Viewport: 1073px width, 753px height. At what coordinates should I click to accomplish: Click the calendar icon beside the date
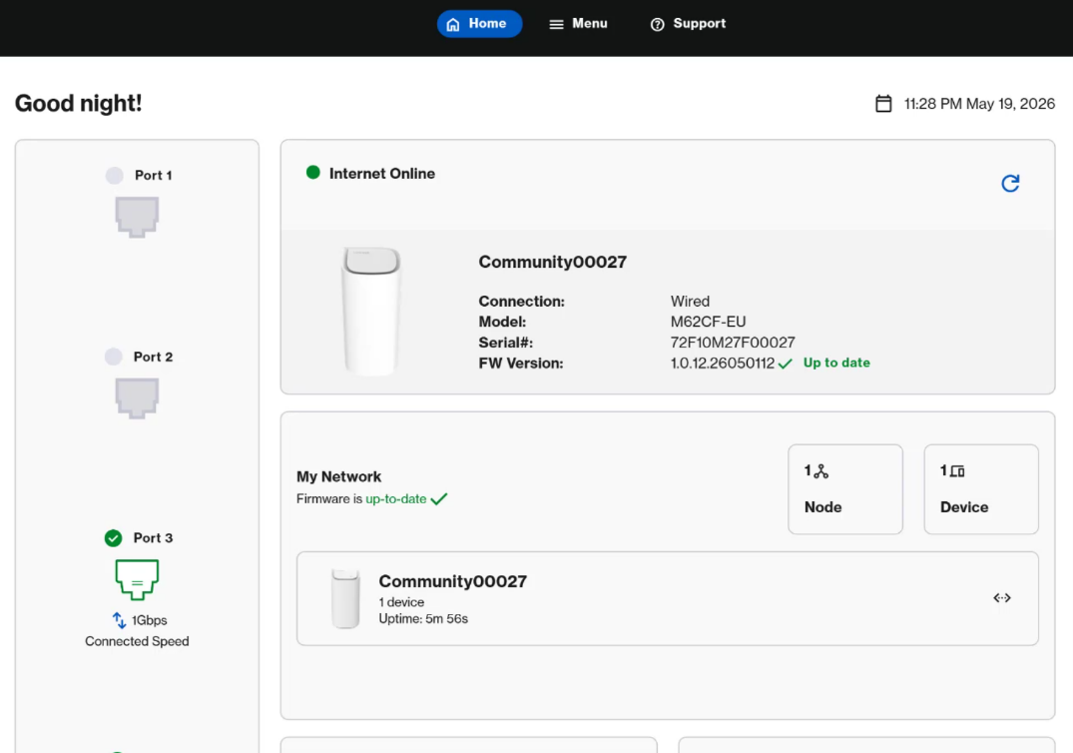883,103
